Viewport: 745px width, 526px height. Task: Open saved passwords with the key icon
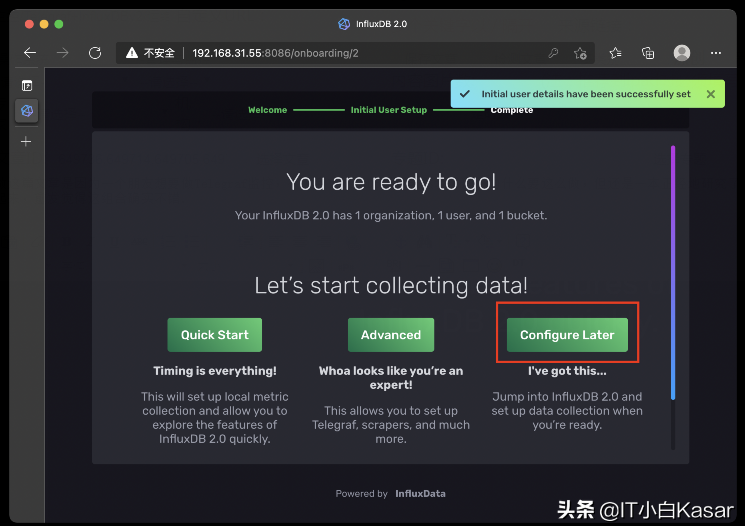click(x=553, y=53)
